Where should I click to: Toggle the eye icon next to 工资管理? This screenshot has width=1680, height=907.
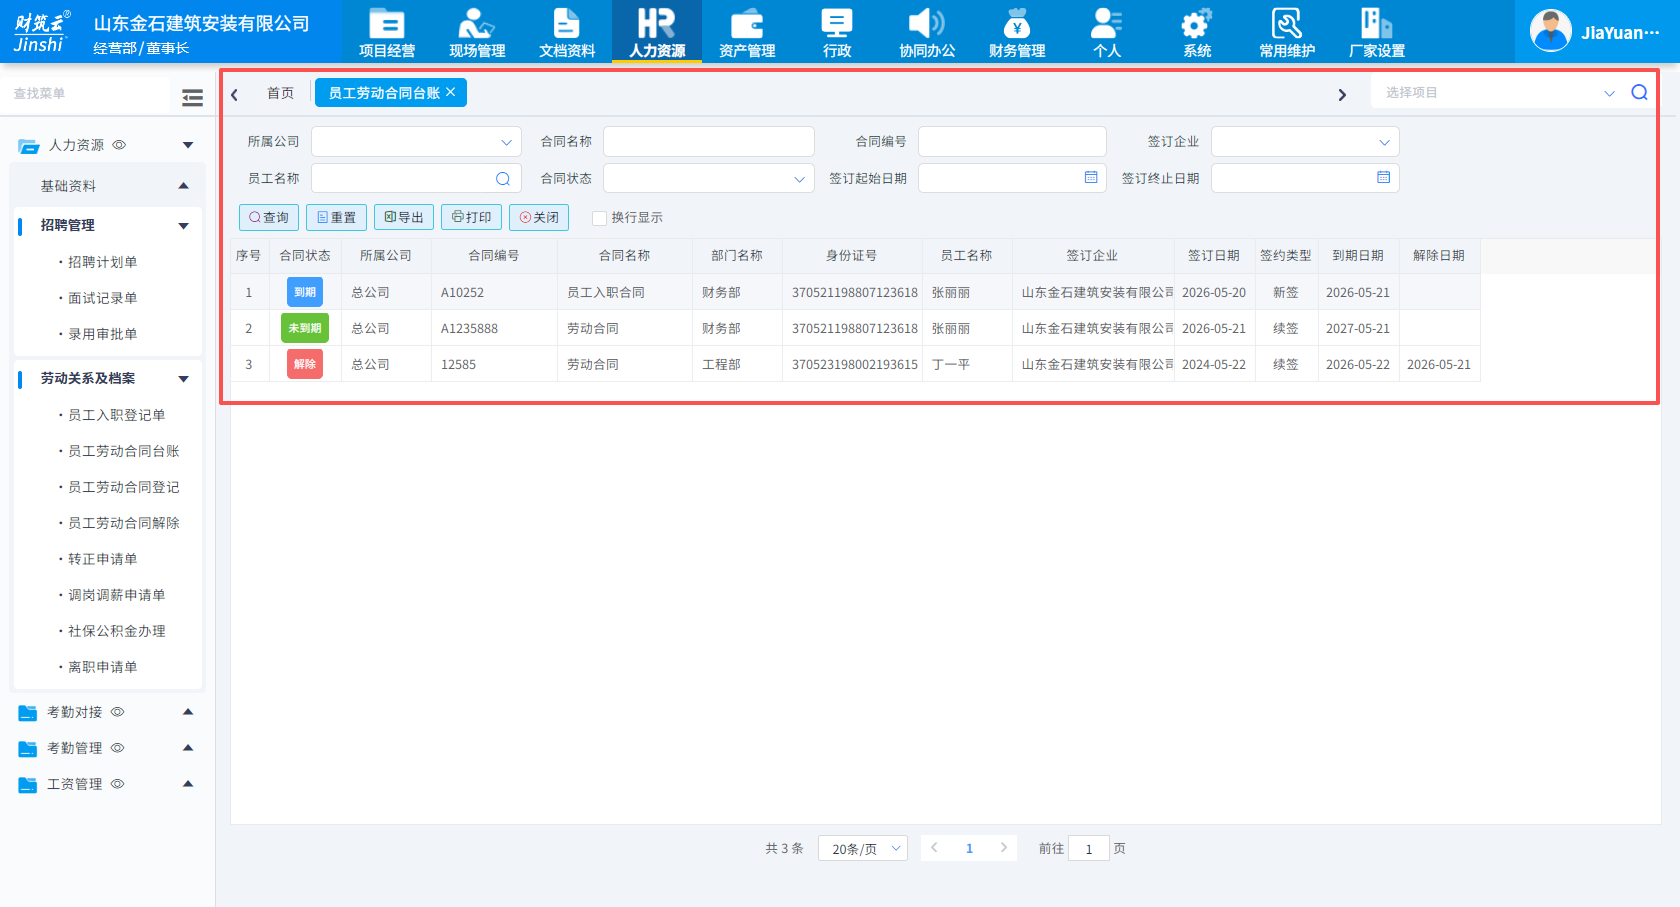tap(117, 784)
